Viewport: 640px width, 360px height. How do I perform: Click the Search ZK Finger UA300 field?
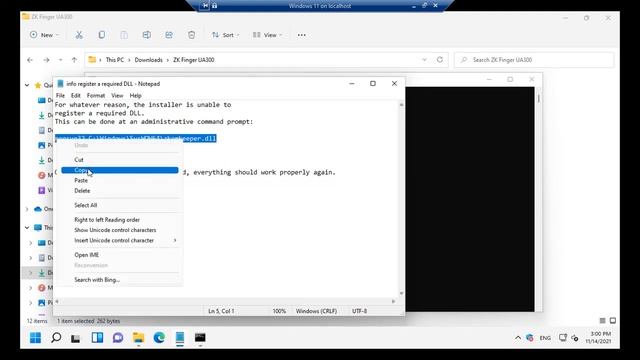click(x=534, y=60)
